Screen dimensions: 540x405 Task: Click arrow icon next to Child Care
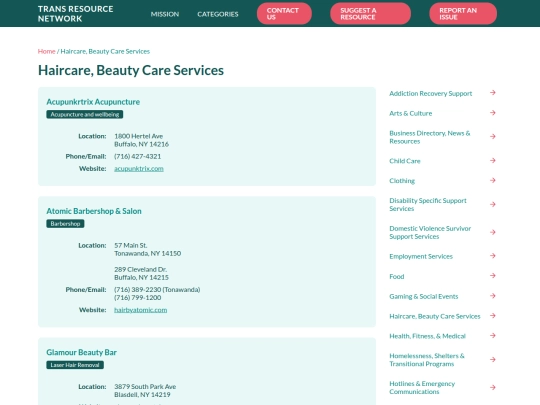click(493, 160)
